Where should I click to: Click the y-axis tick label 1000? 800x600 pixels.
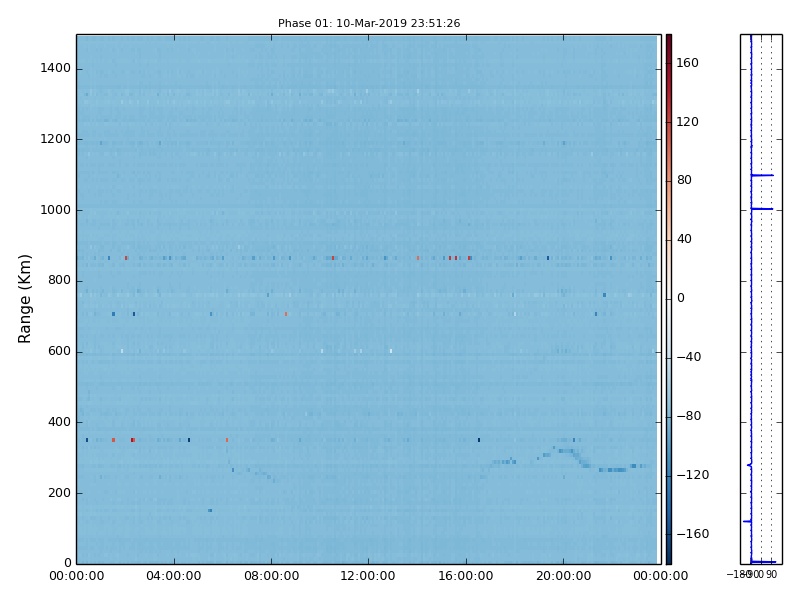56,210
